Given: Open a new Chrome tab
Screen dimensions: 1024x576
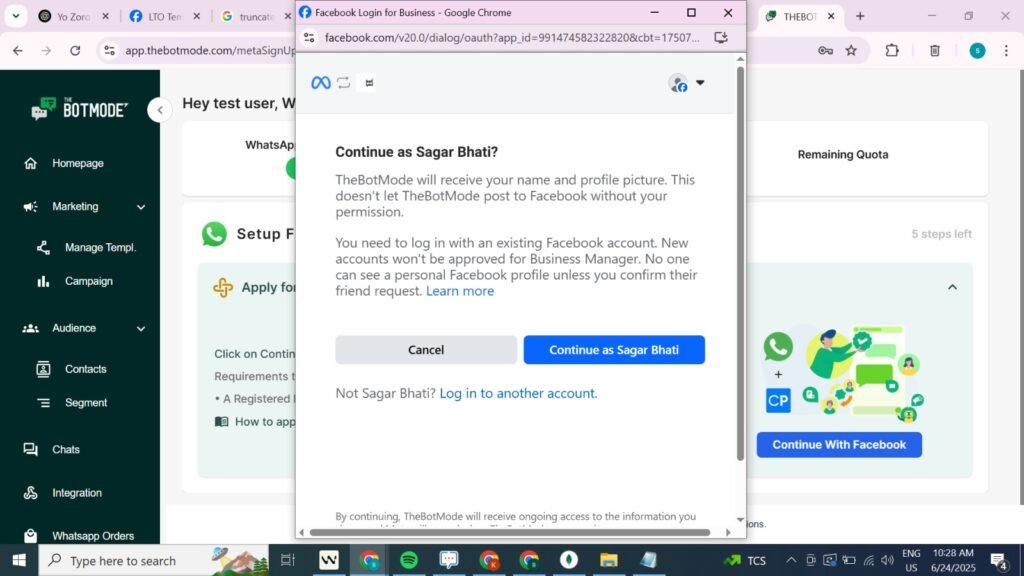Looking at the screenshot, I should coord(860,16).
